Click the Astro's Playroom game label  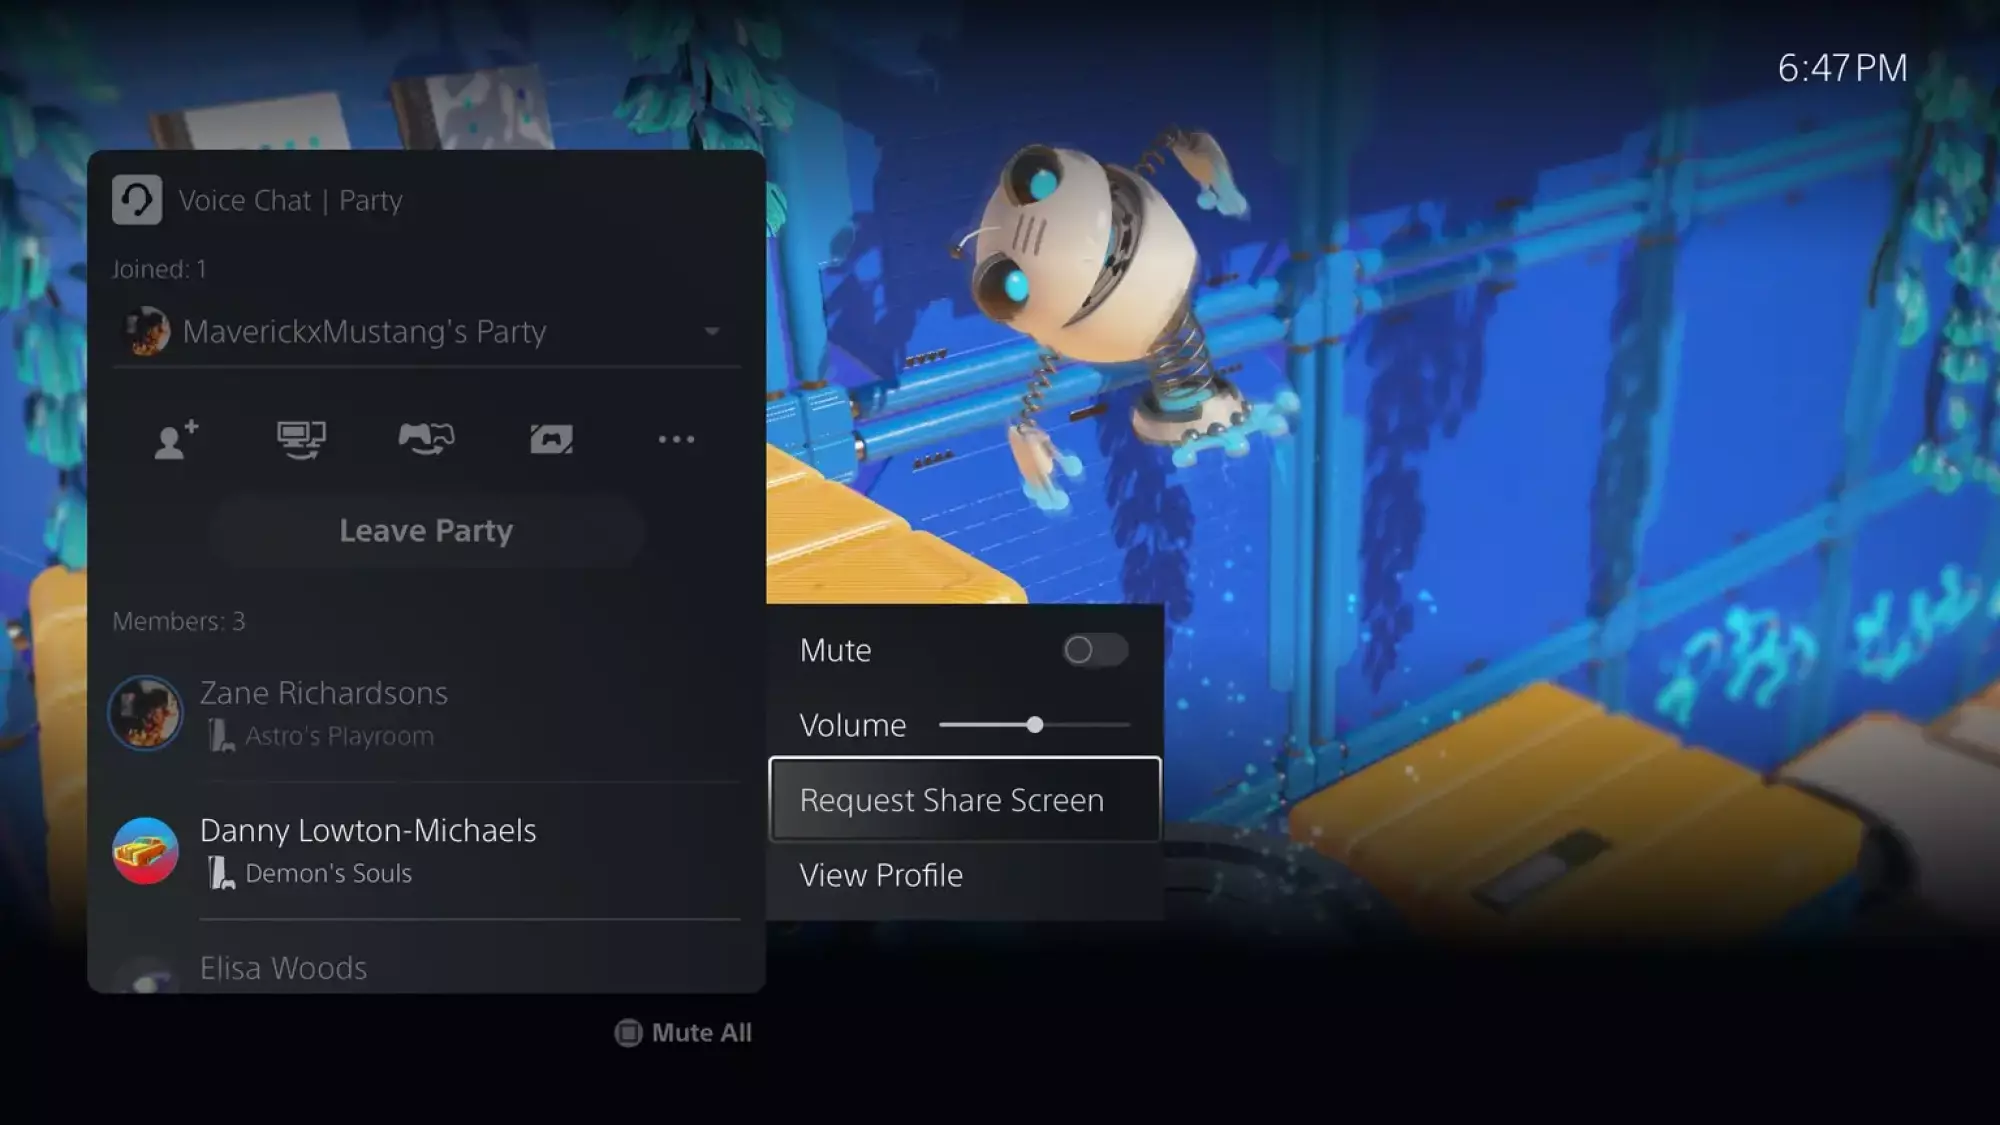pos(339,735)
